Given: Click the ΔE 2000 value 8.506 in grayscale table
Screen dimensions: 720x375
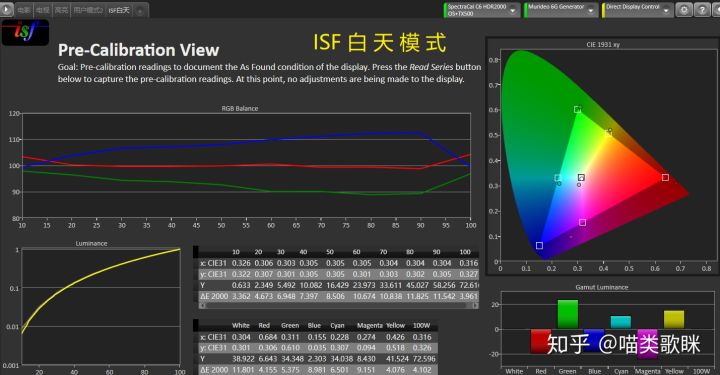Looking at the screenshot, I should point(335,297).
